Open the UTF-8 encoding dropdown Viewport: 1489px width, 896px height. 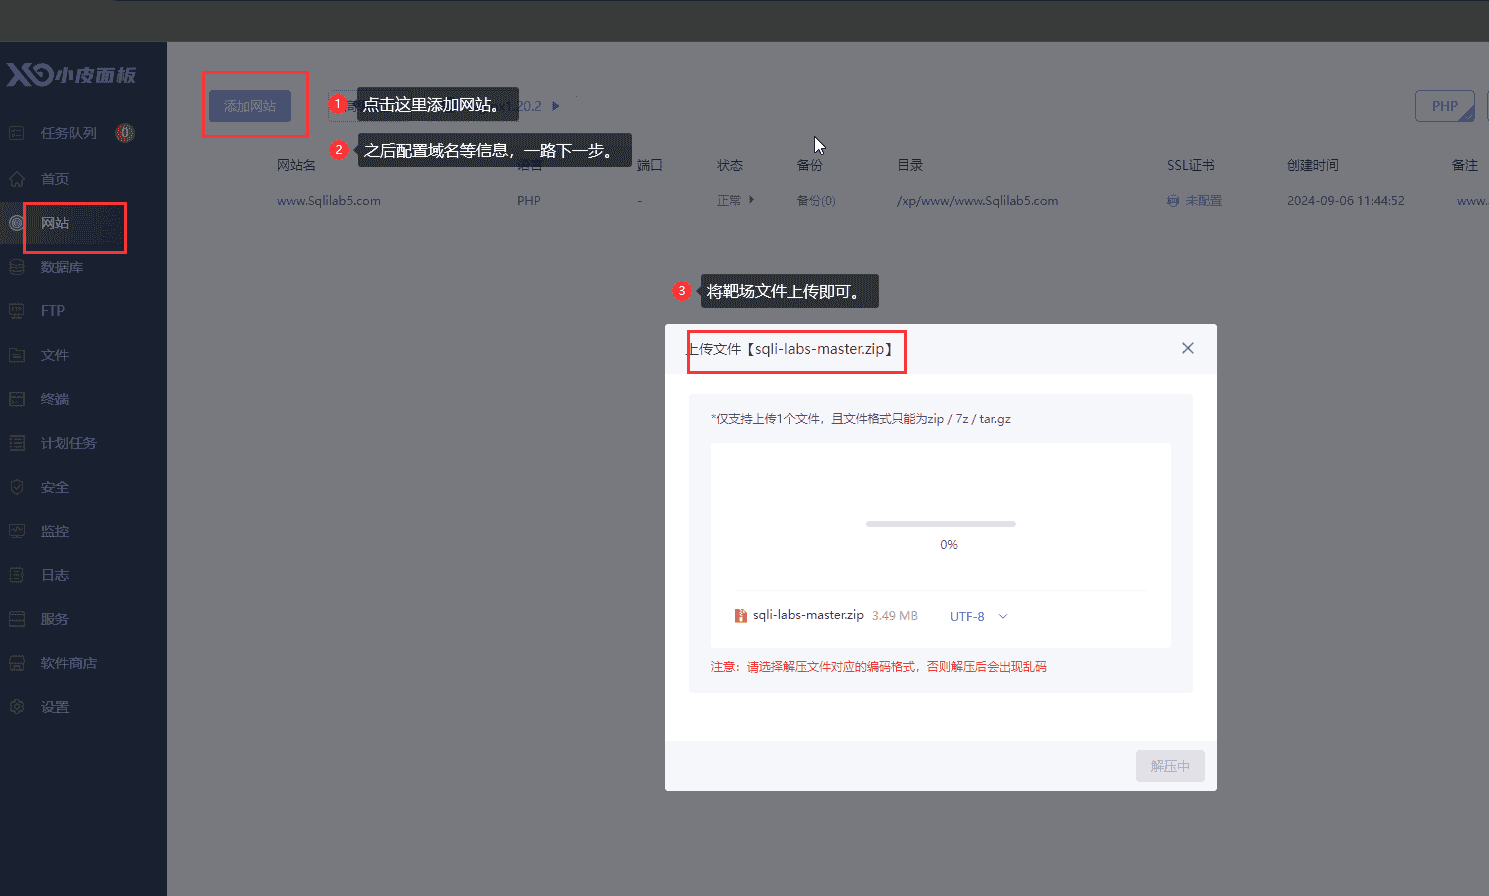pyautogui.click(x=978, y=616)
